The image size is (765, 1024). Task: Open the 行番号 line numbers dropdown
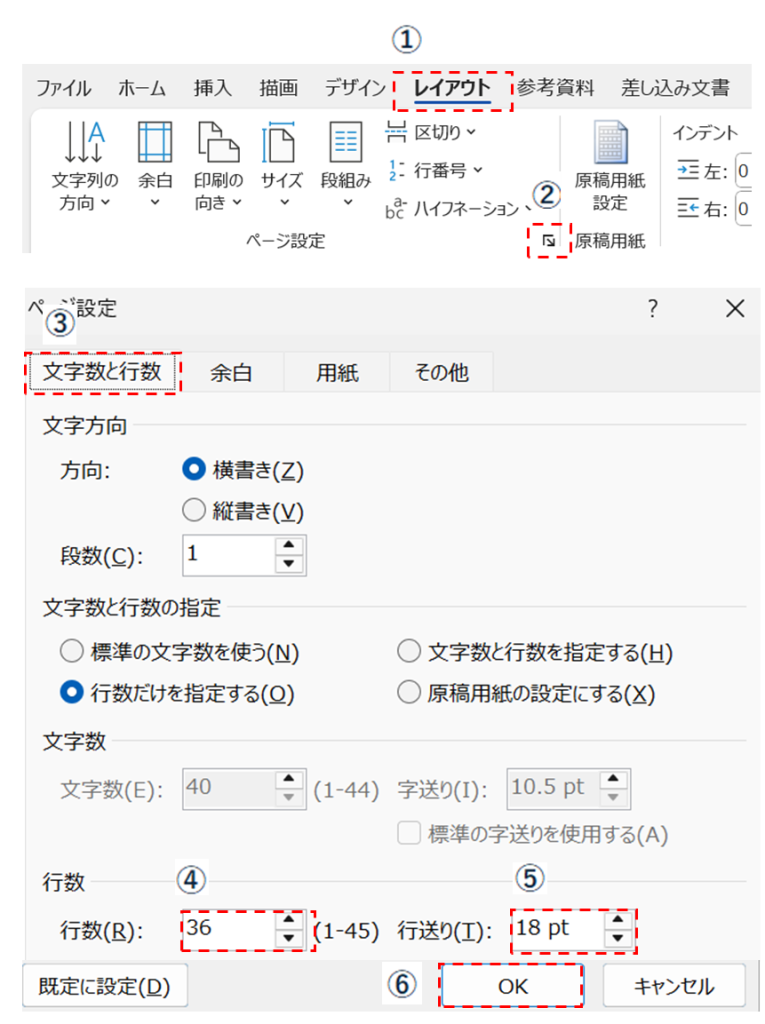436,170
